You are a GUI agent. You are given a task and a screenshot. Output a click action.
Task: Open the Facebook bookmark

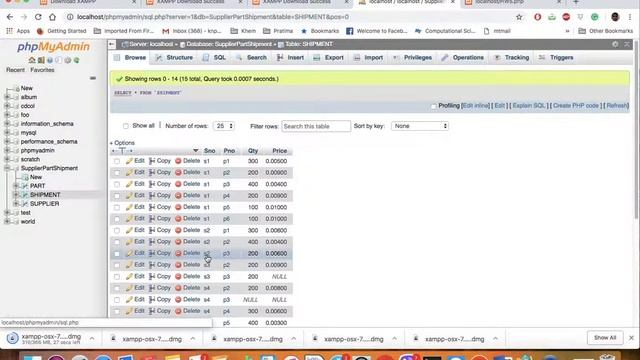tap(376, 31)
